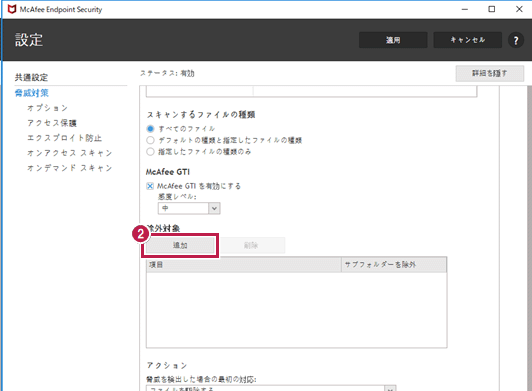Image resolution: width=532 pixels, height=391 pixels.
Task: Click the McAfee shield logo in title bar
Action: [12, 9]
